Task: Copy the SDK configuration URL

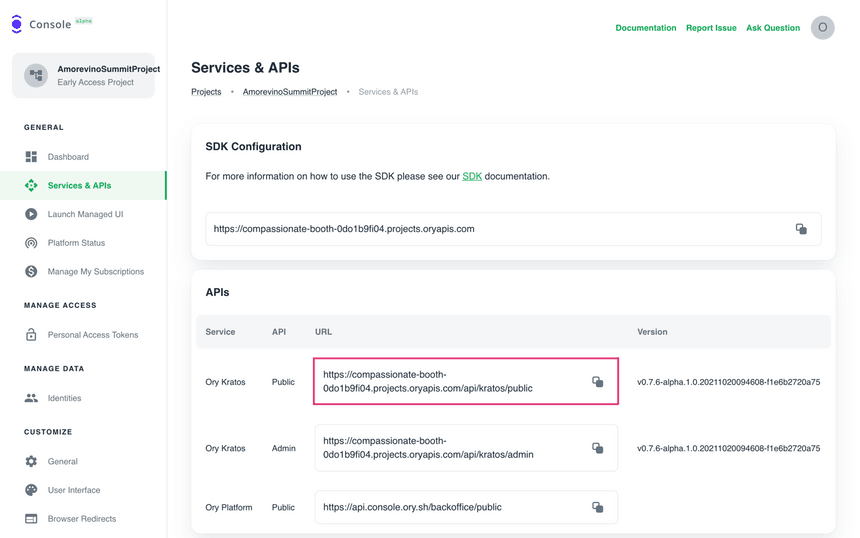Action: pos(801,229)
